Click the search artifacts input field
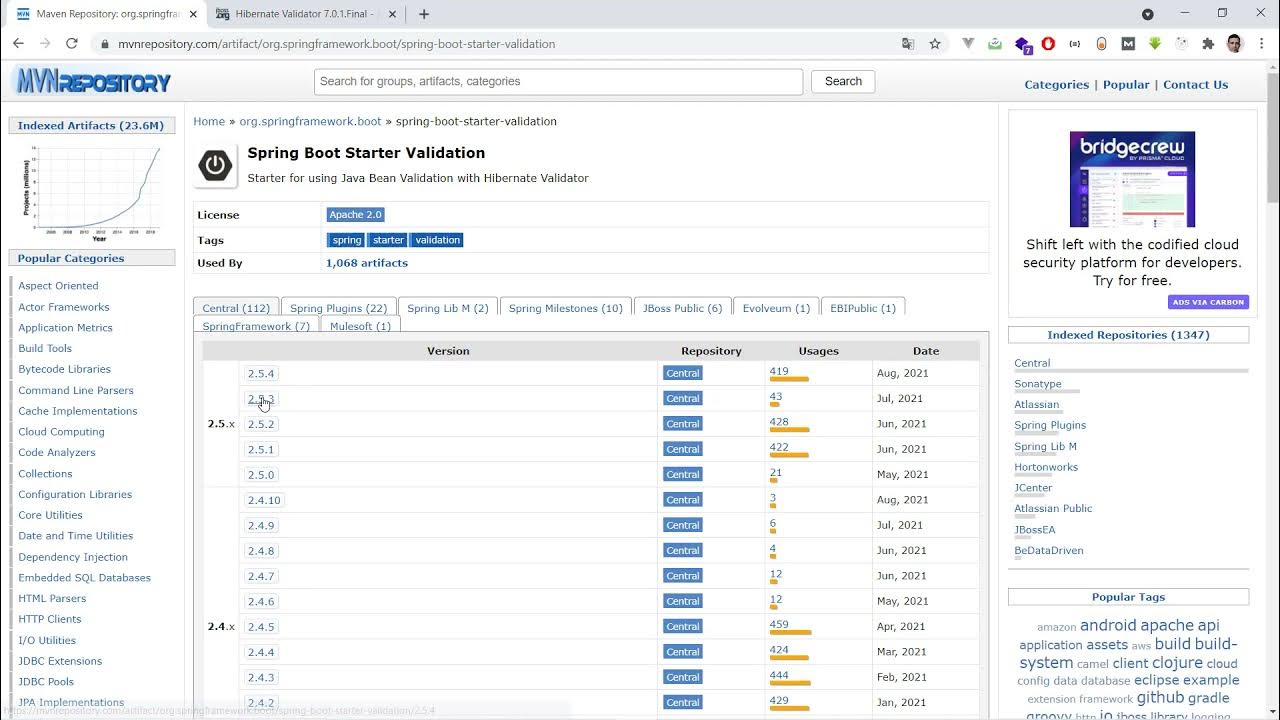 558,82
